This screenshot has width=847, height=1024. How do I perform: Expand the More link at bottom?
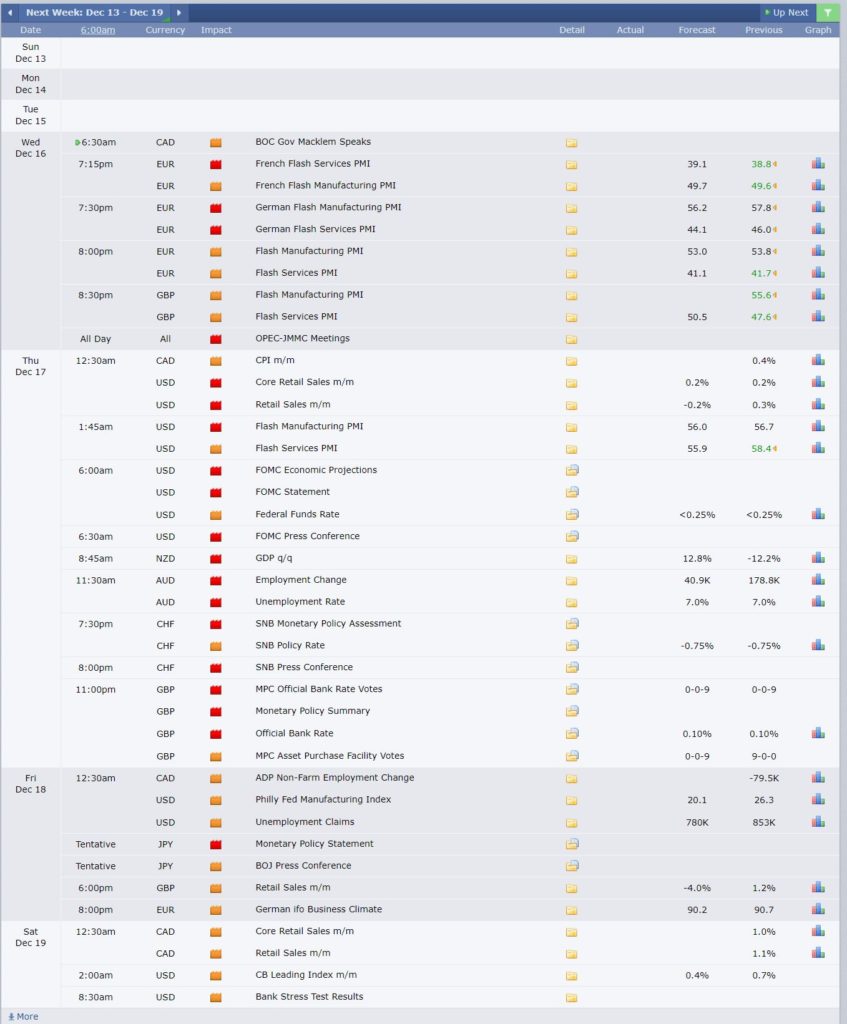tap(24, 1016)
